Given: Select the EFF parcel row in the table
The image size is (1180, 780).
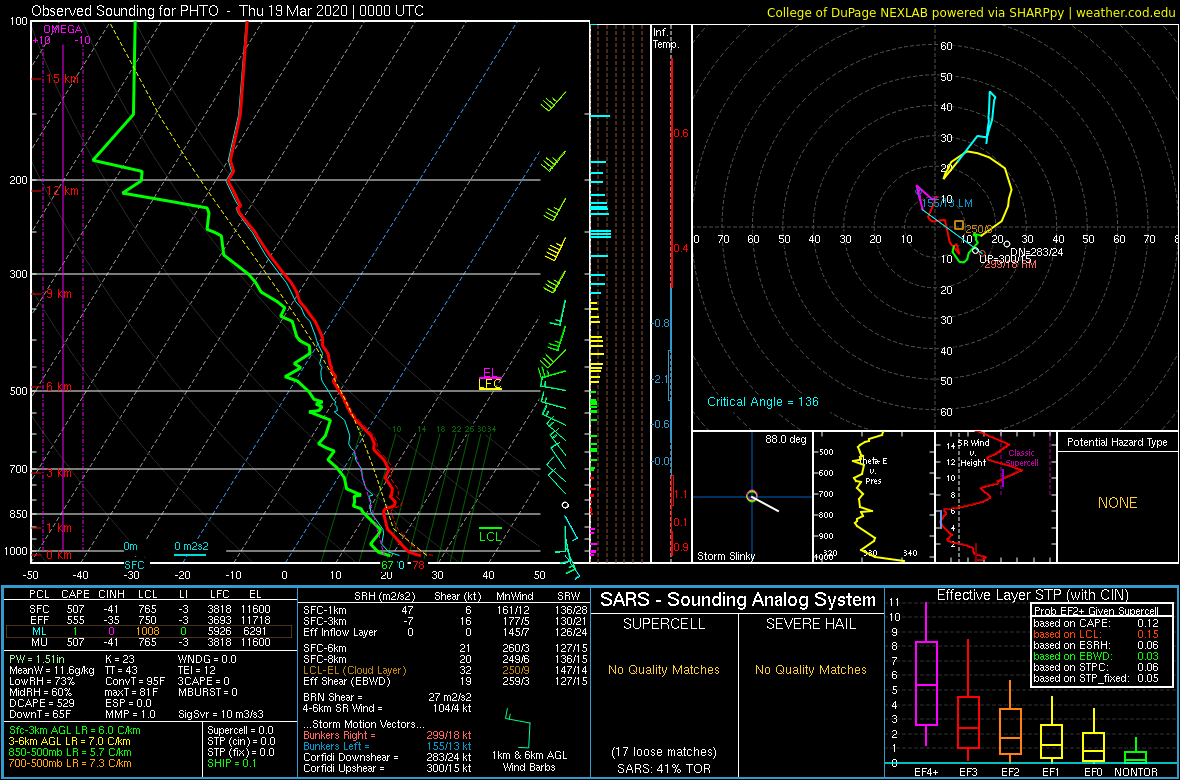Looking at the screenshot, I should 148,619.
